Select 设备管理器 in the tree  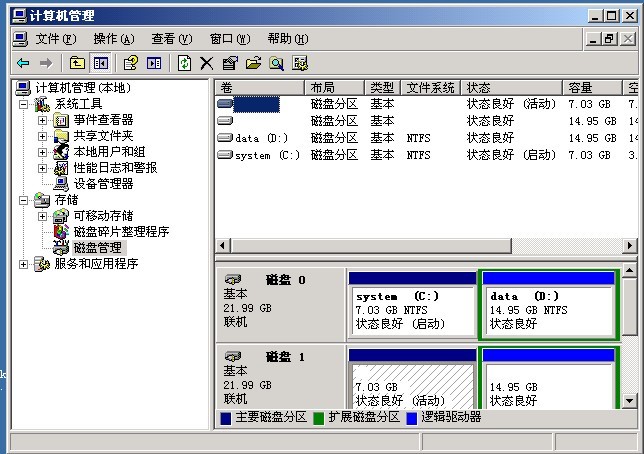click(x=103, y=184)
